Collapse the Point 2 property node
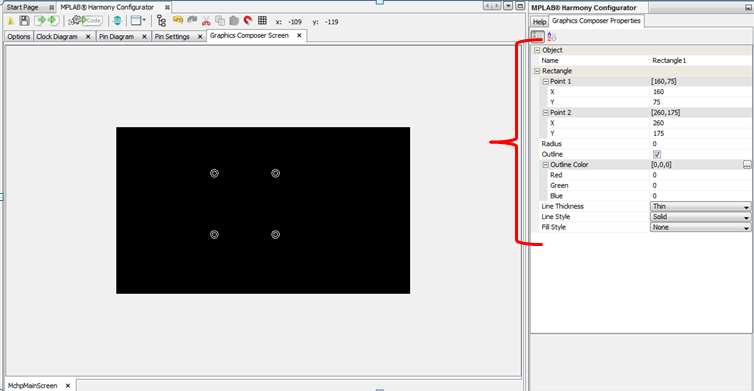Image resolution: width=754 pixels, height=391 pixels. coord(546,113)
